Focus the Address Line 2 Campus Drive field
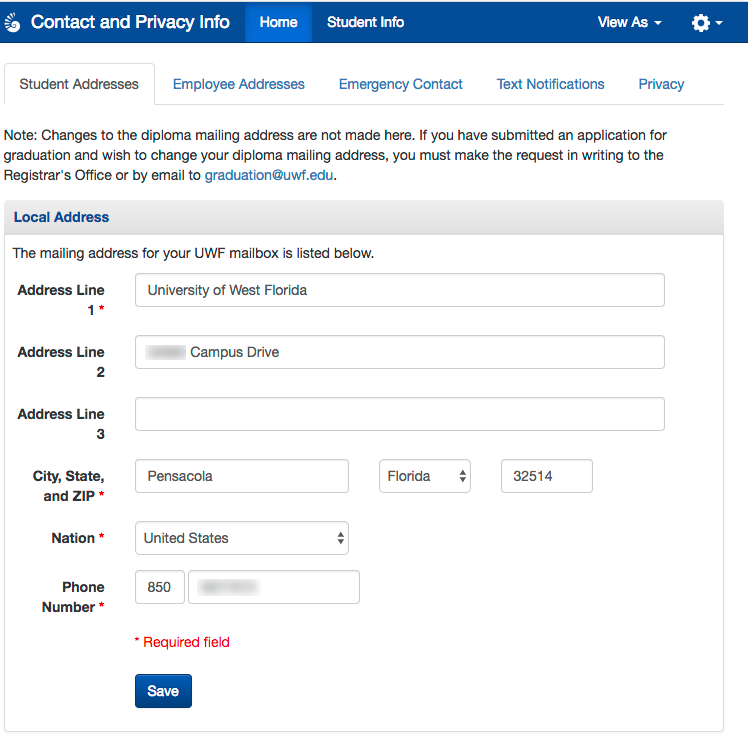Viewport: 748px width, 741px height. pos(400,352)
